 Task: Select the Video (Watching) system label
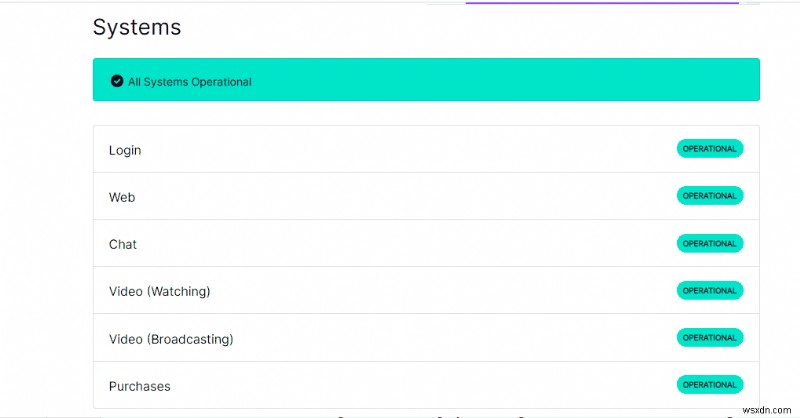click(x=159, y=291)
